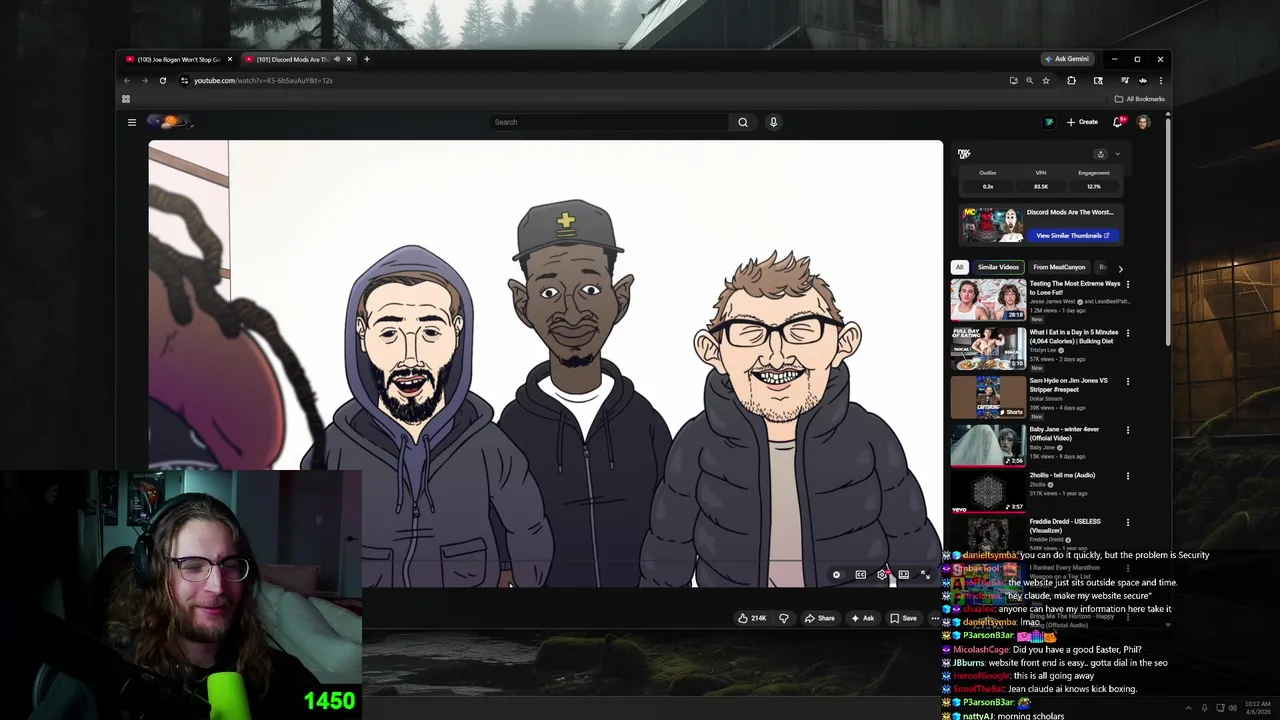Bookmark this page with the star
The image size is (1280, 720).
click(x=1046, y=80)
